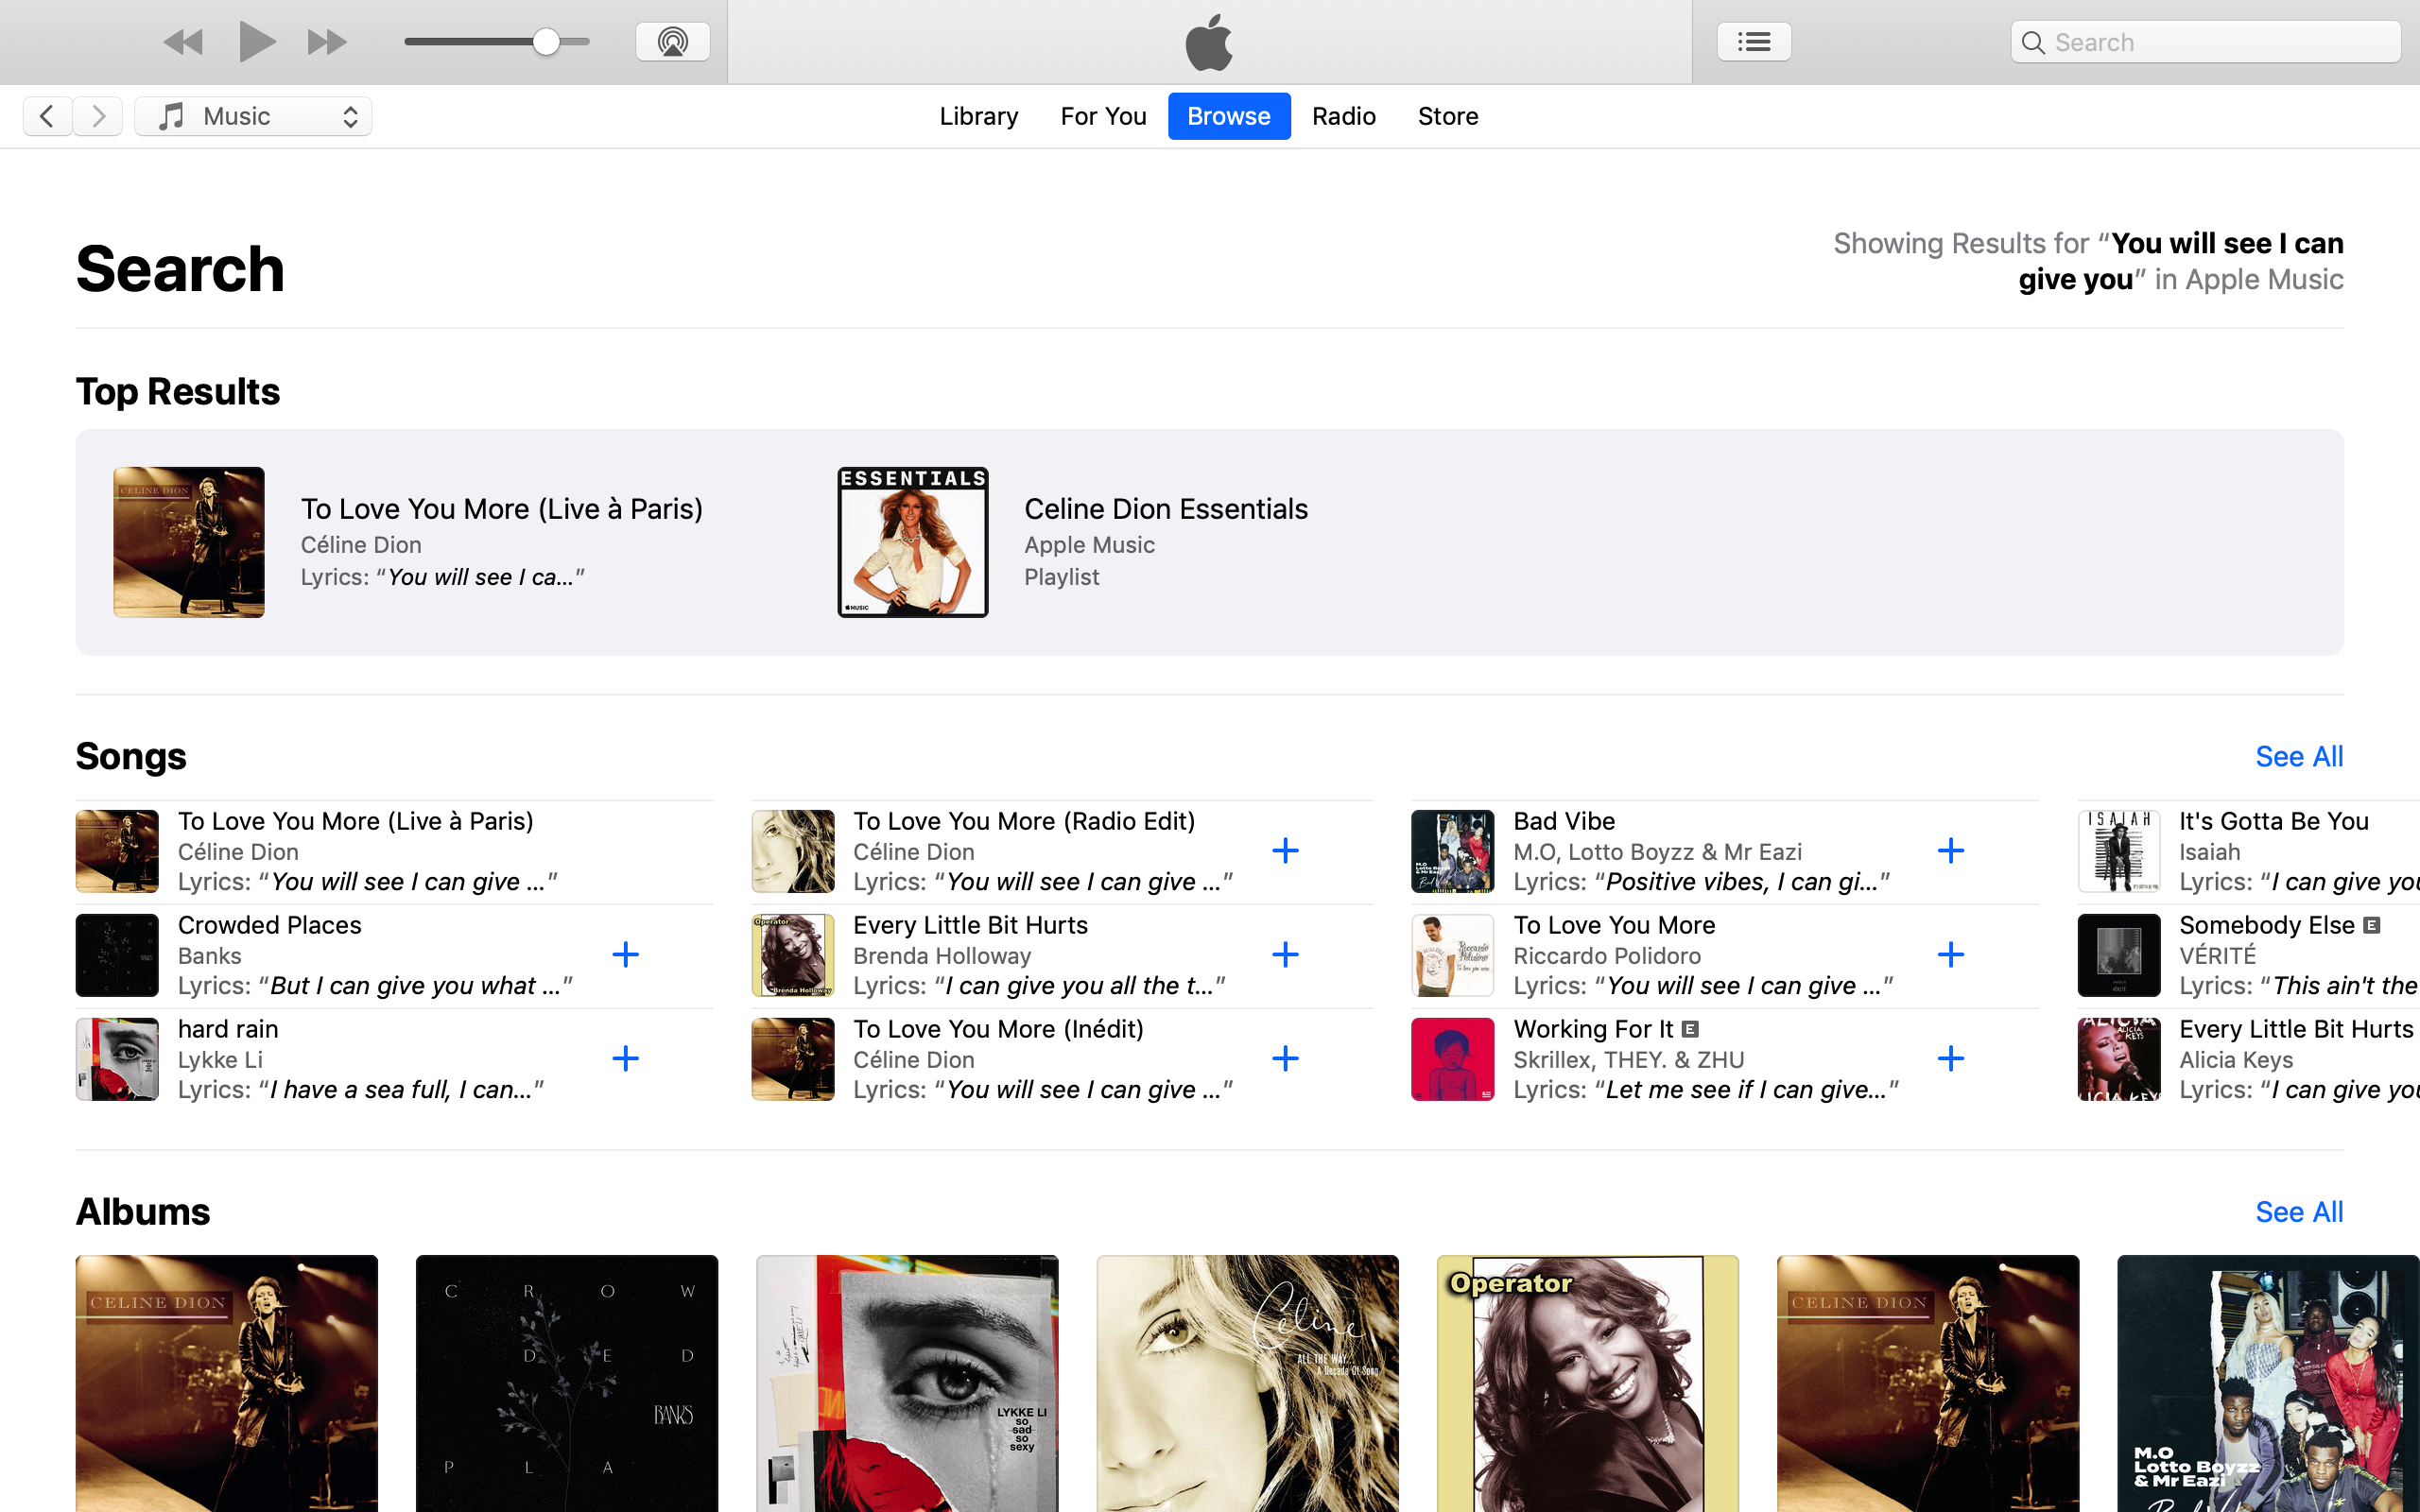The width and height of the screenshot is (2420, 1512).
Task: Open the Operator album cover
Action: [x=1588, y=1384]
